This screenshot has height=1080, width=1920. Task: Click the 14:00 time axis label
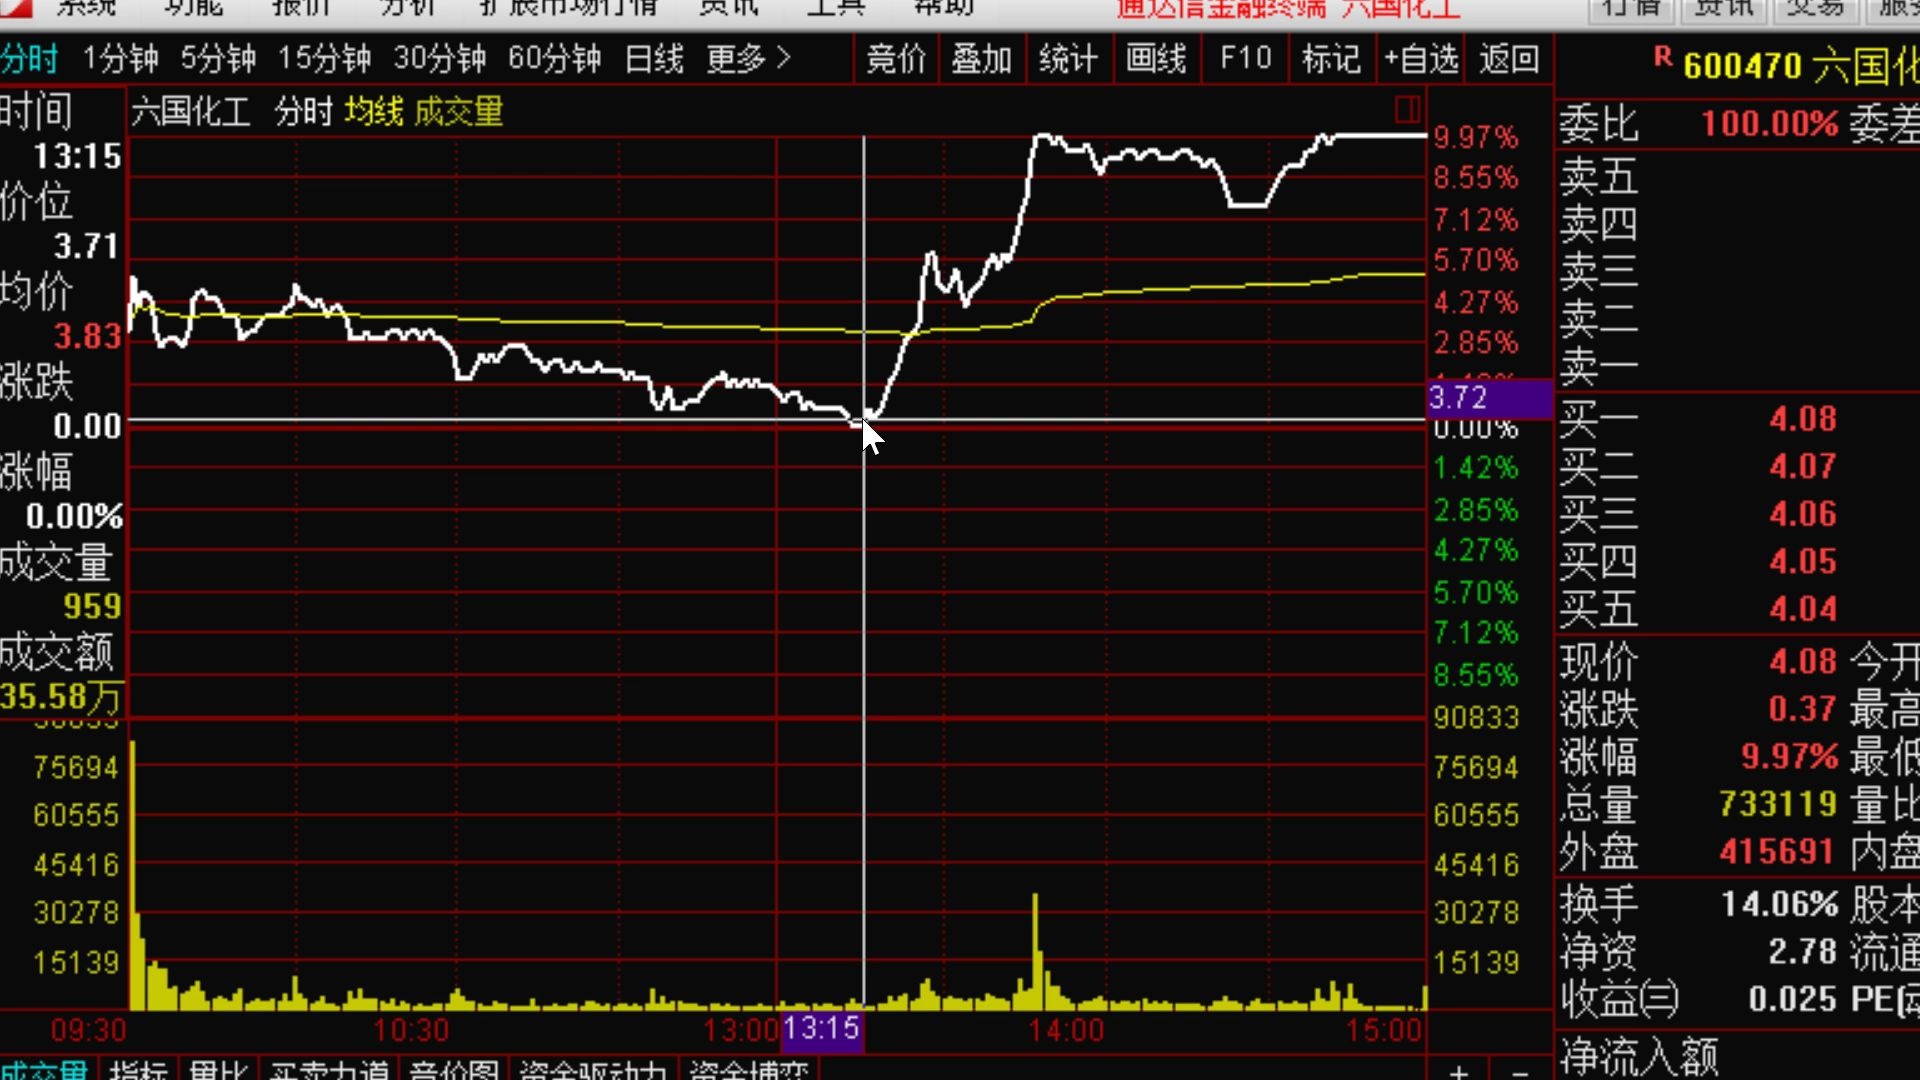click(1066, 1030)
